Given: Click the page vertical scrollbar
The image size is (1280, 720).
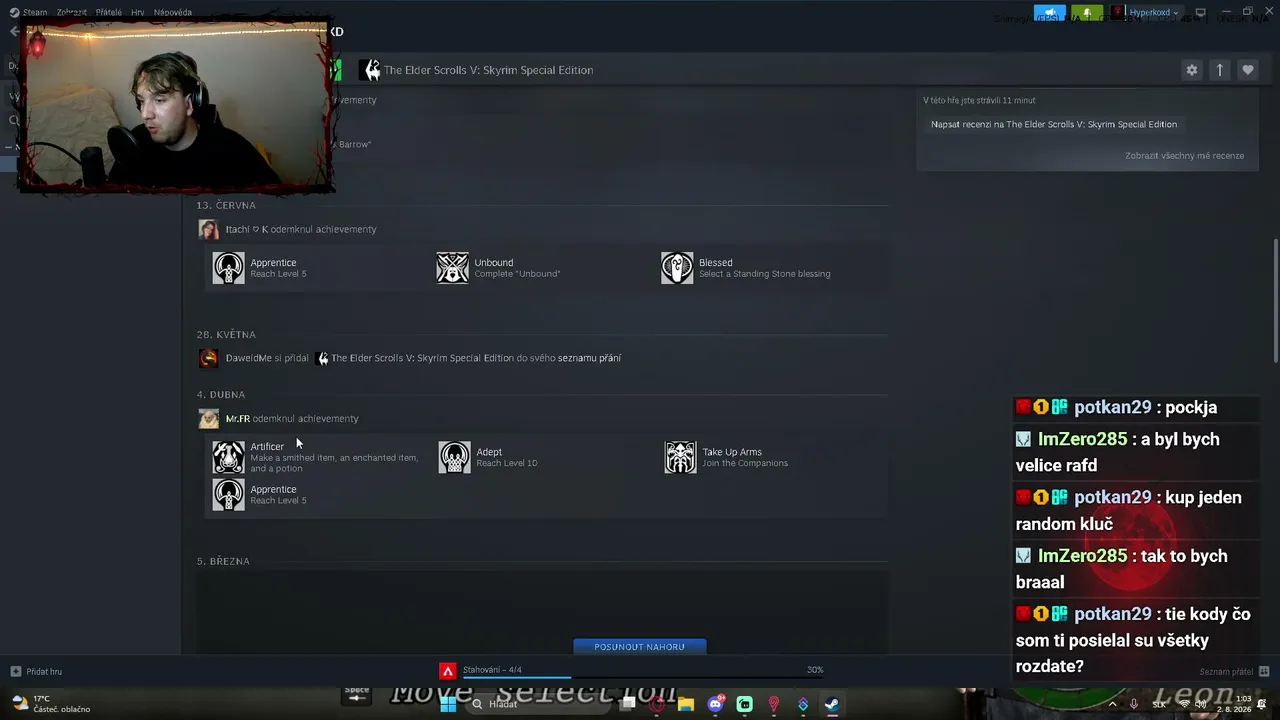Looking at the screenshot, I should coord(1275,300).
